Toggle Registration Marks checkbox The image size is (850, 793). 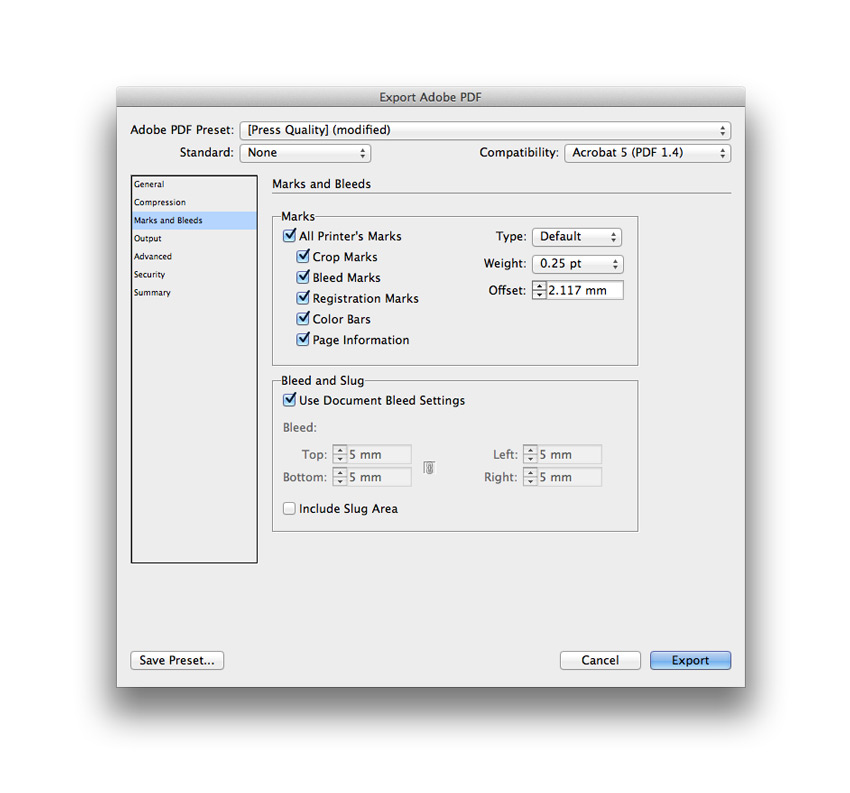coord(303,298)
